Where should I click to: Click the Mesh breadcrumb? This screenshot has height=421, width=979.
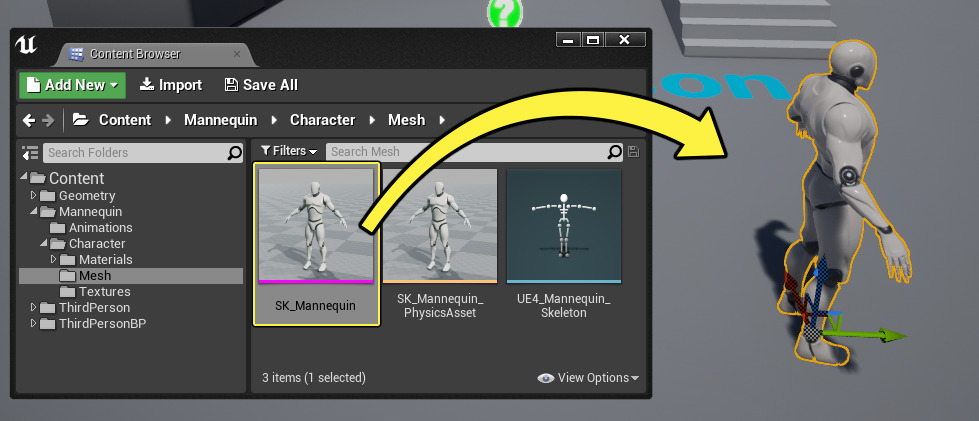click(x=406, y=120)
